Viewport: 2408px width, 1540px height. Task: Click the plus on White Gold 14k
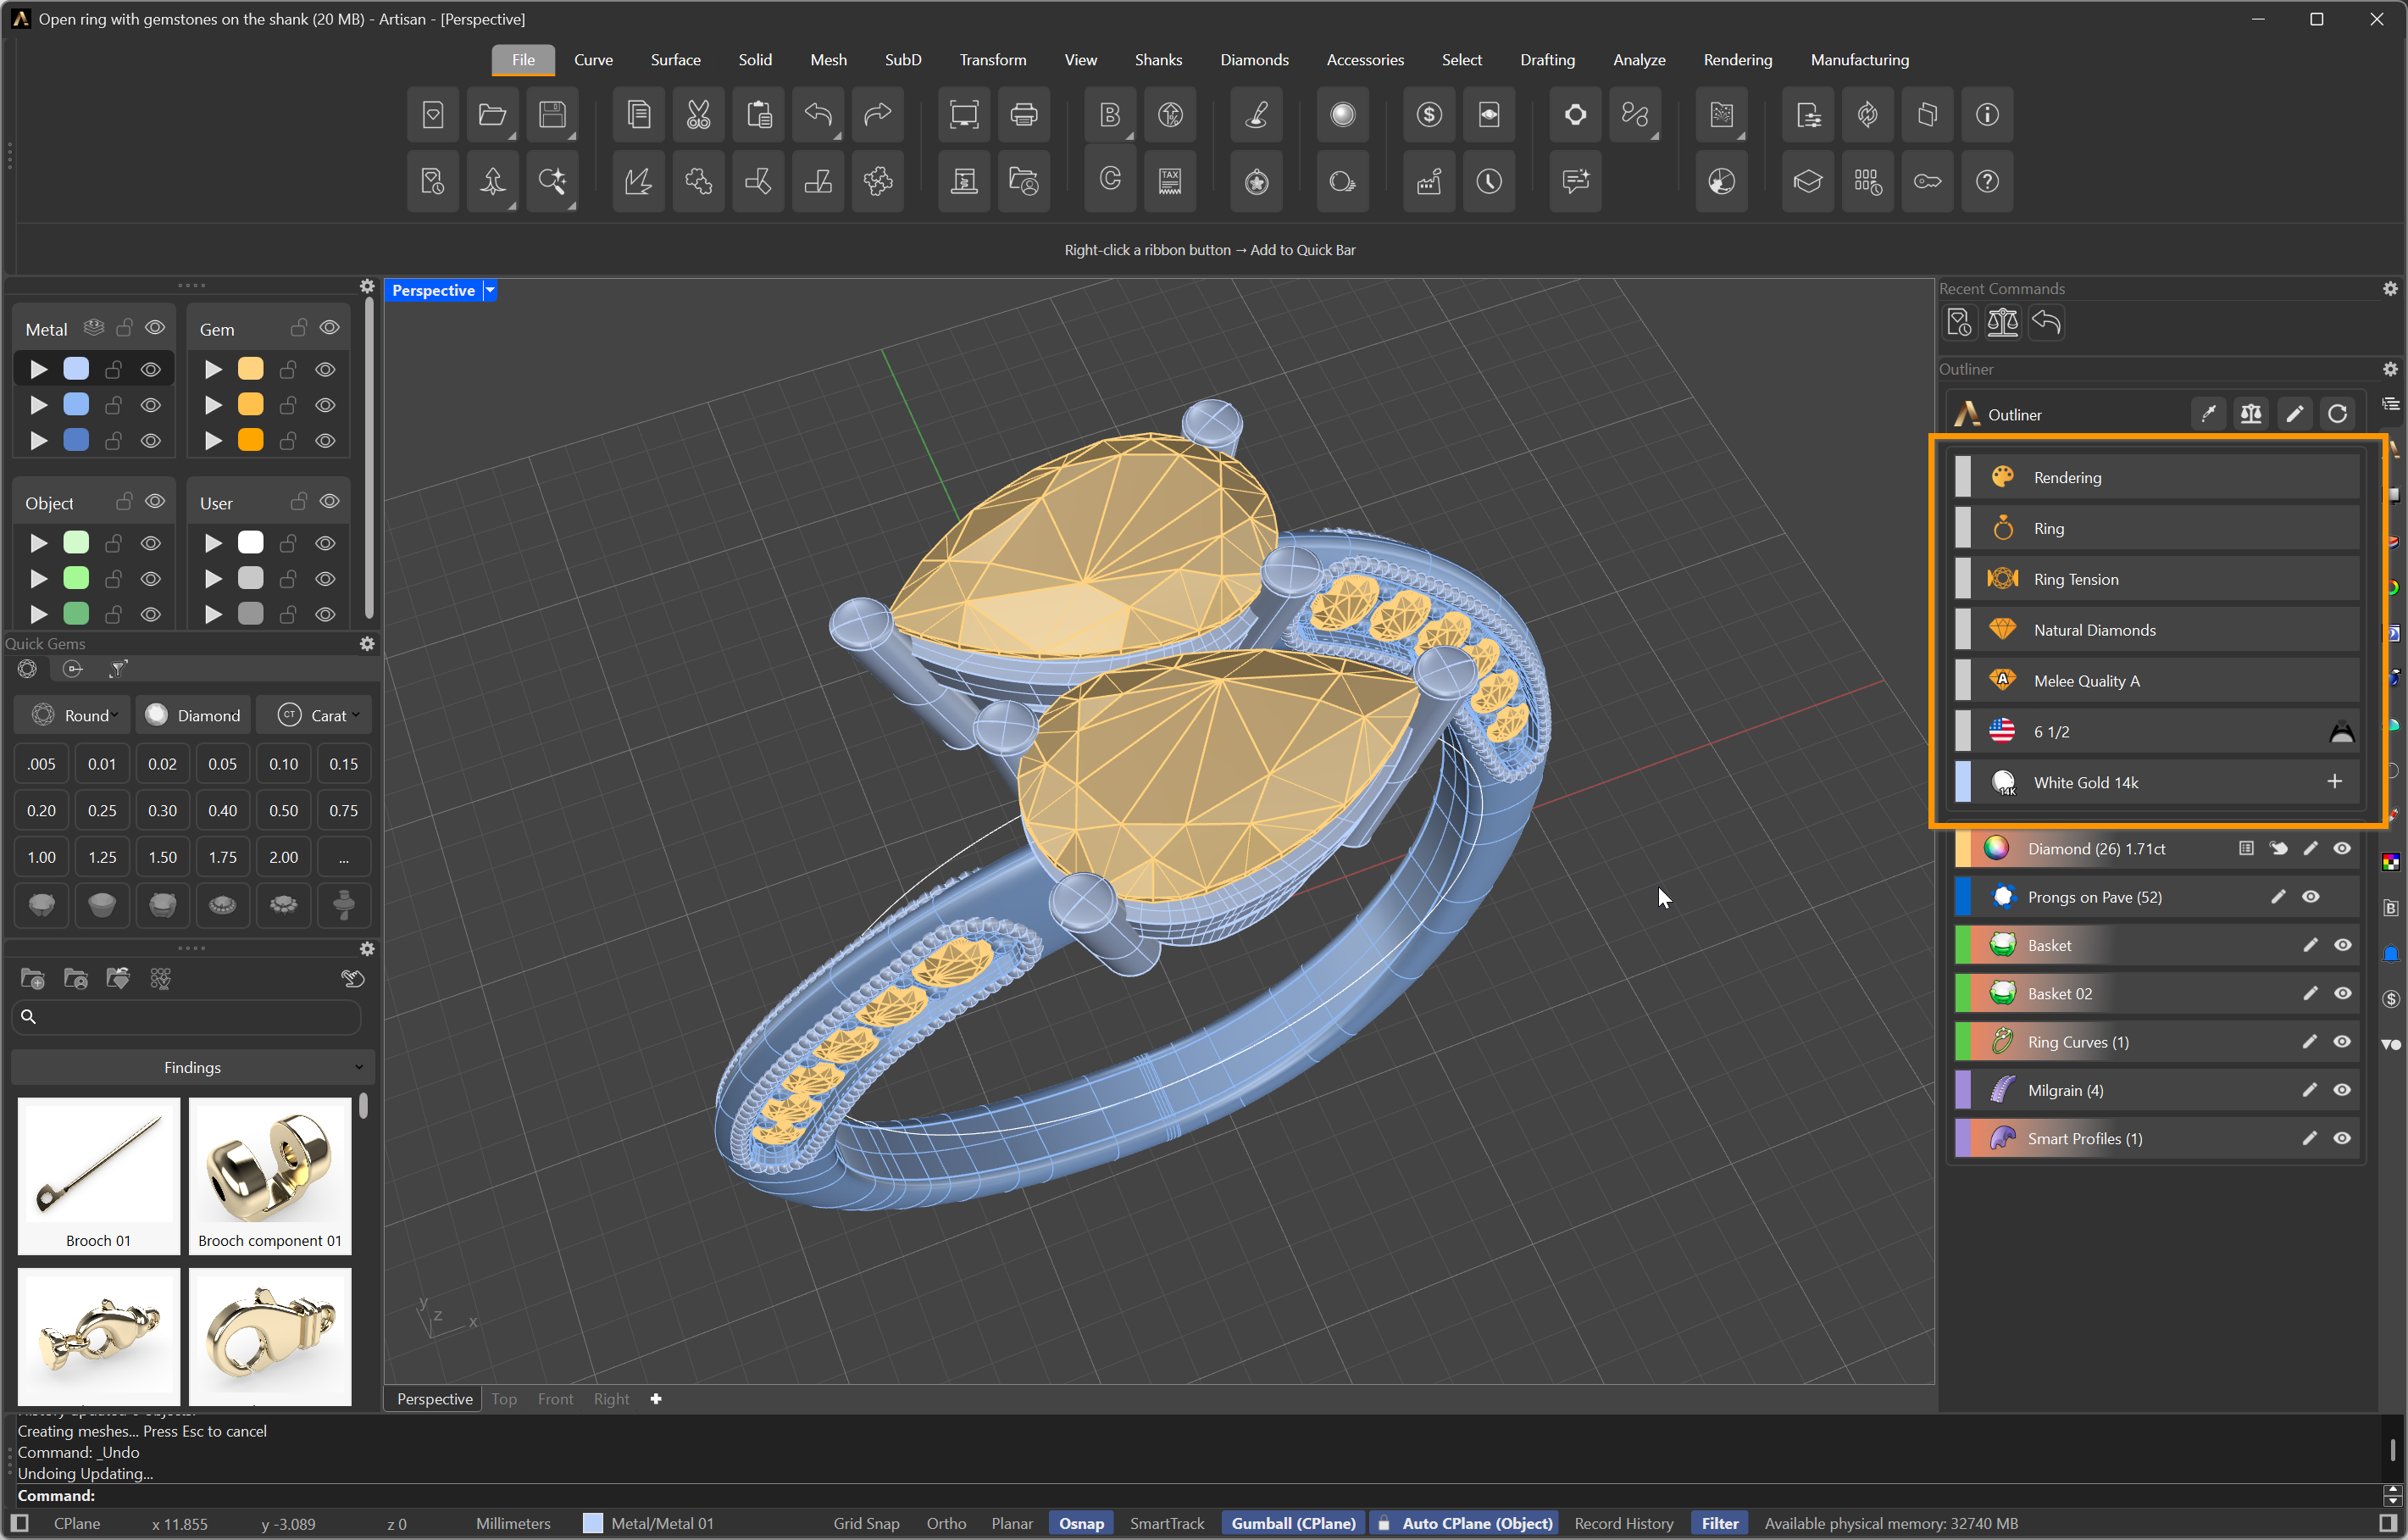[2334, 782]
